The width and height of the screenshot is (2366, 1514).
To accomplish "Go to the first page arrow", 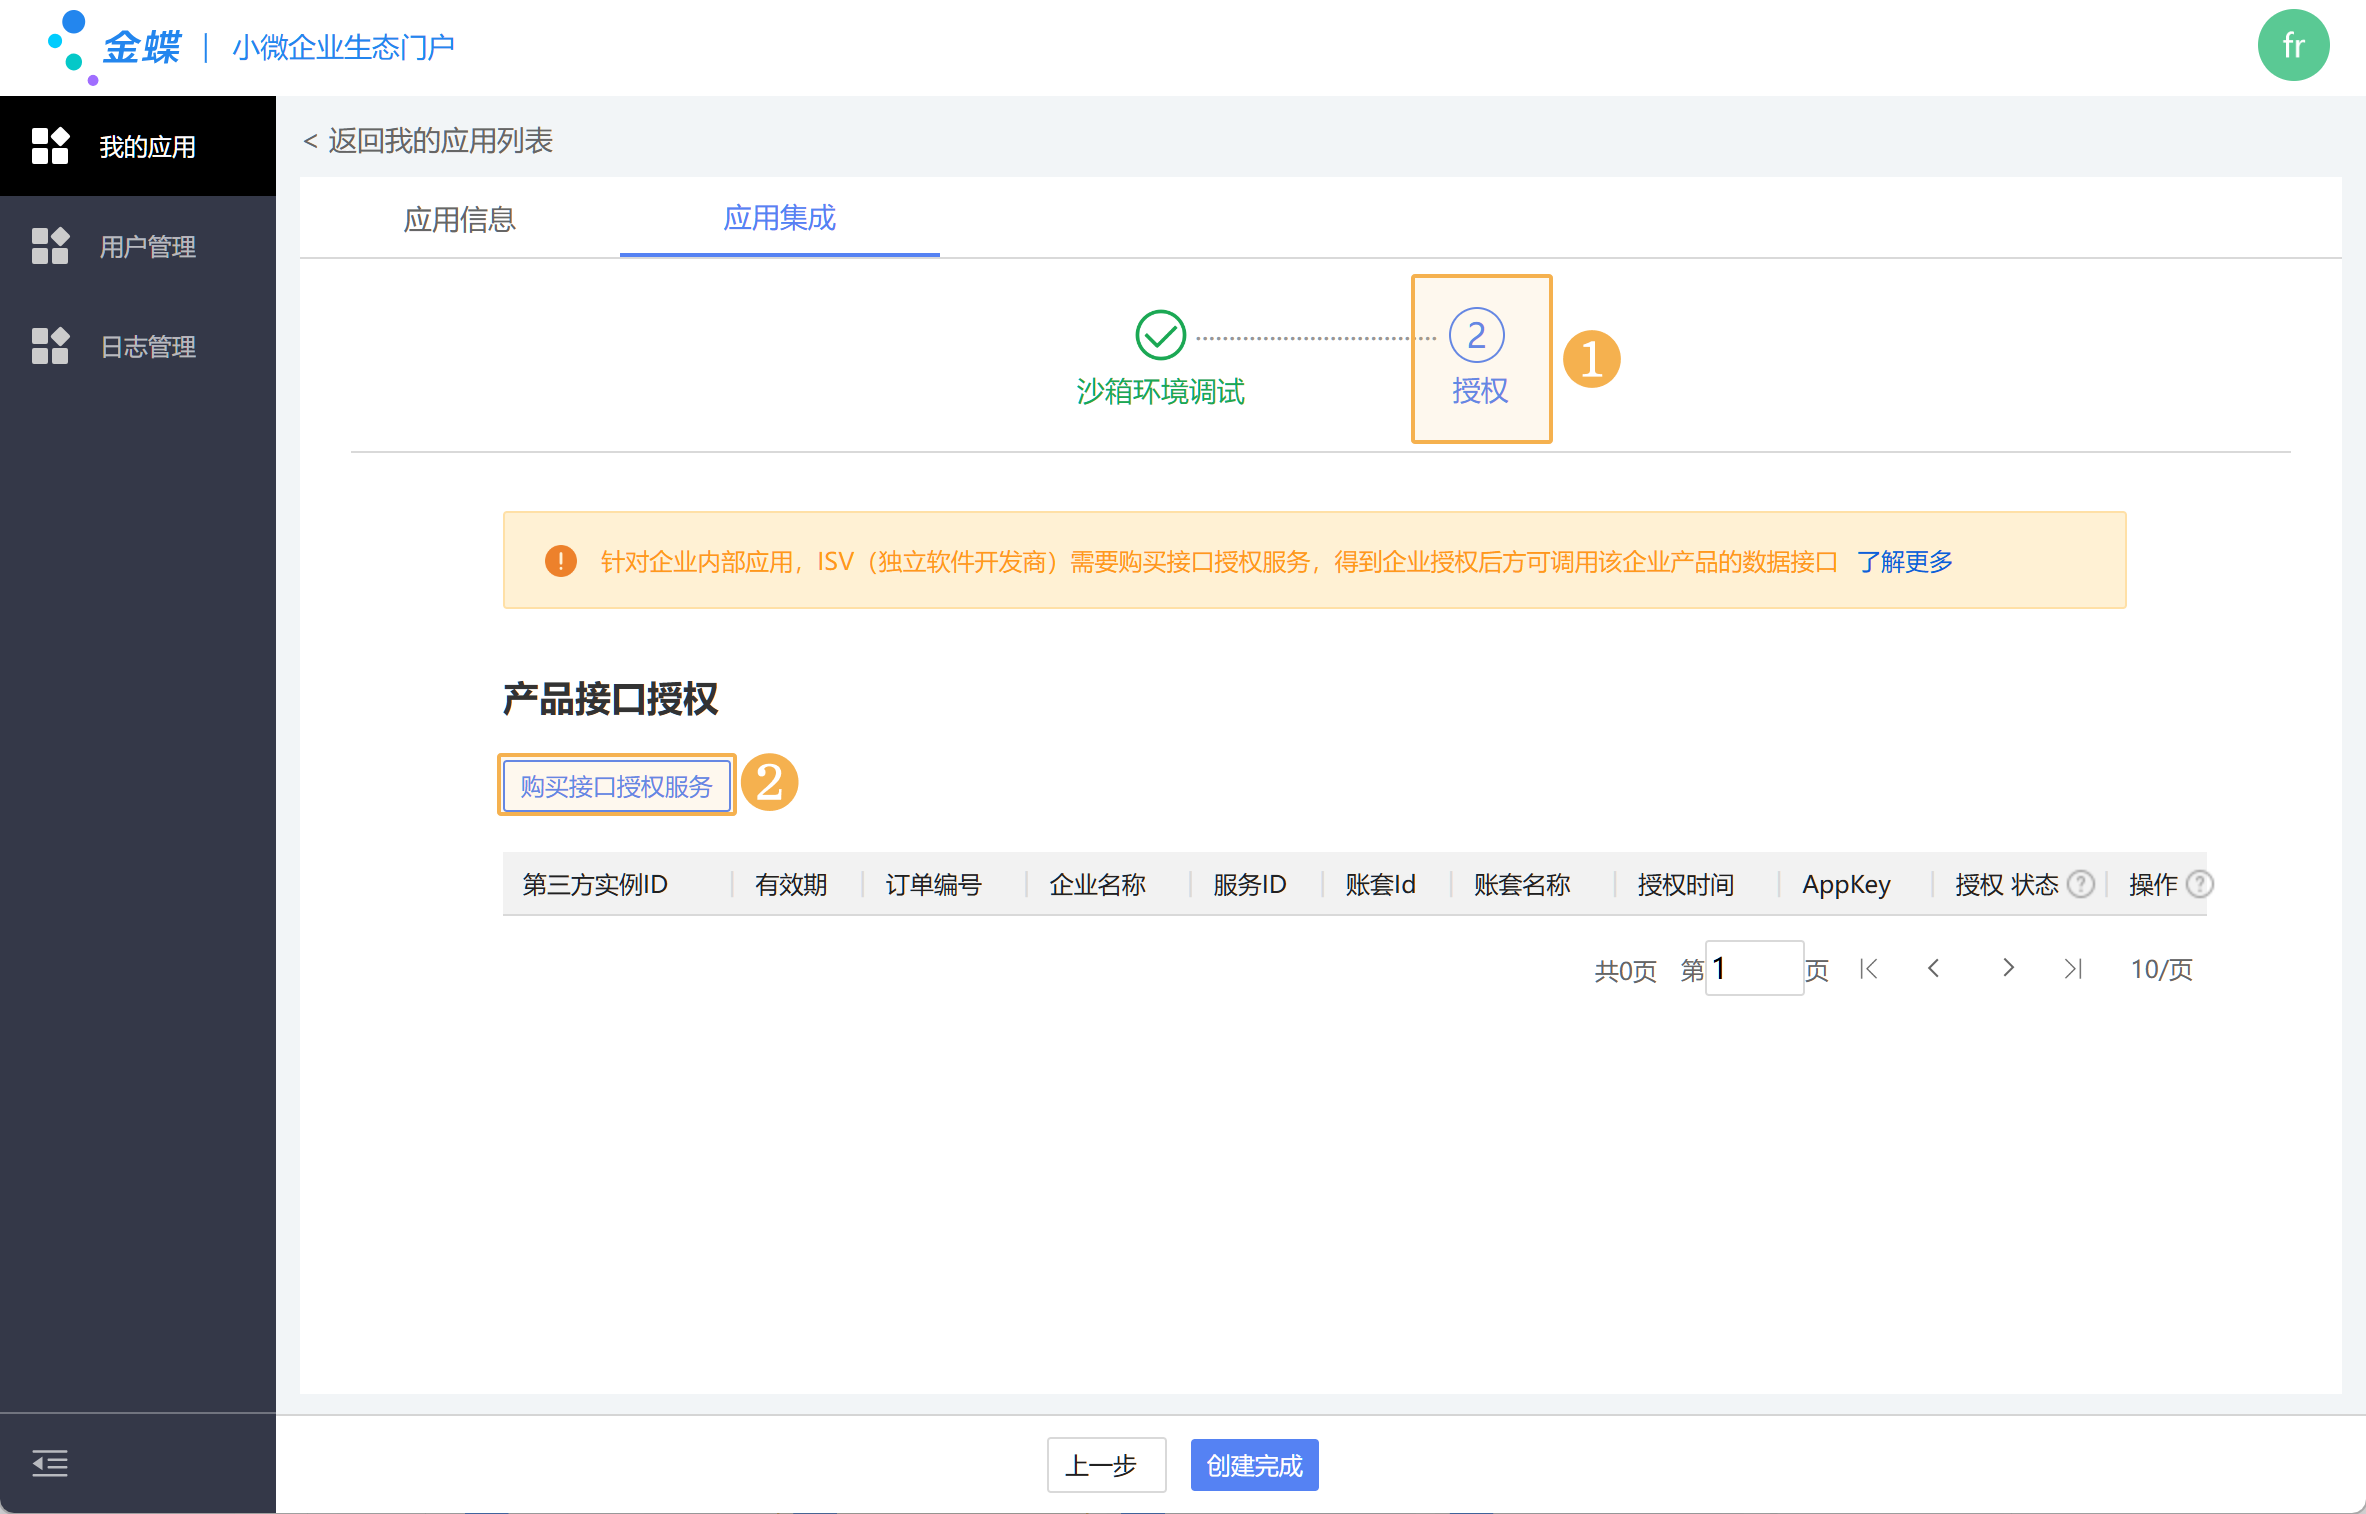I will [1868, 968].
